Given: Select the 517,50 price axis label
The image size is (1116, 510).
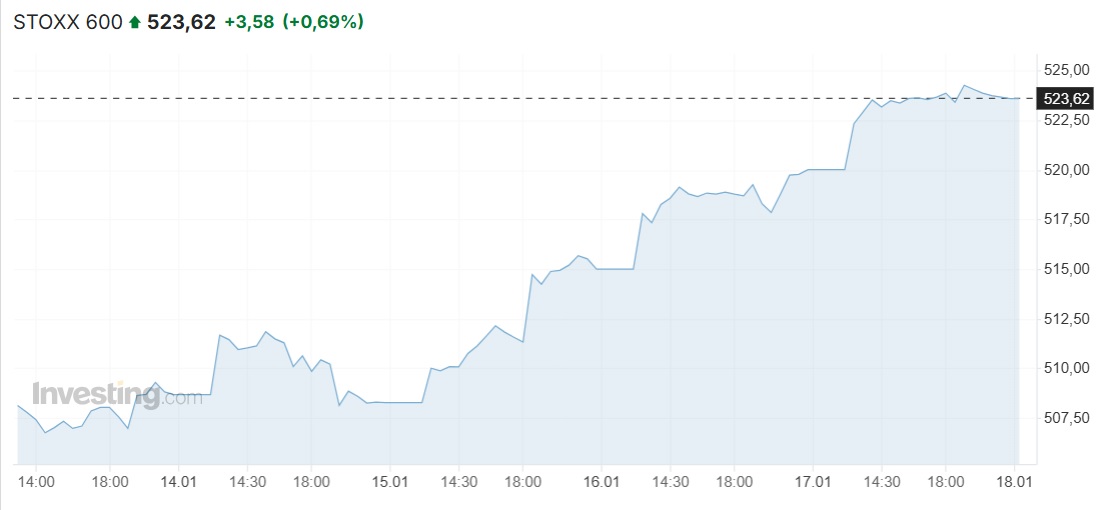Looking at the screenshot, I should (x=1066, y=219).
